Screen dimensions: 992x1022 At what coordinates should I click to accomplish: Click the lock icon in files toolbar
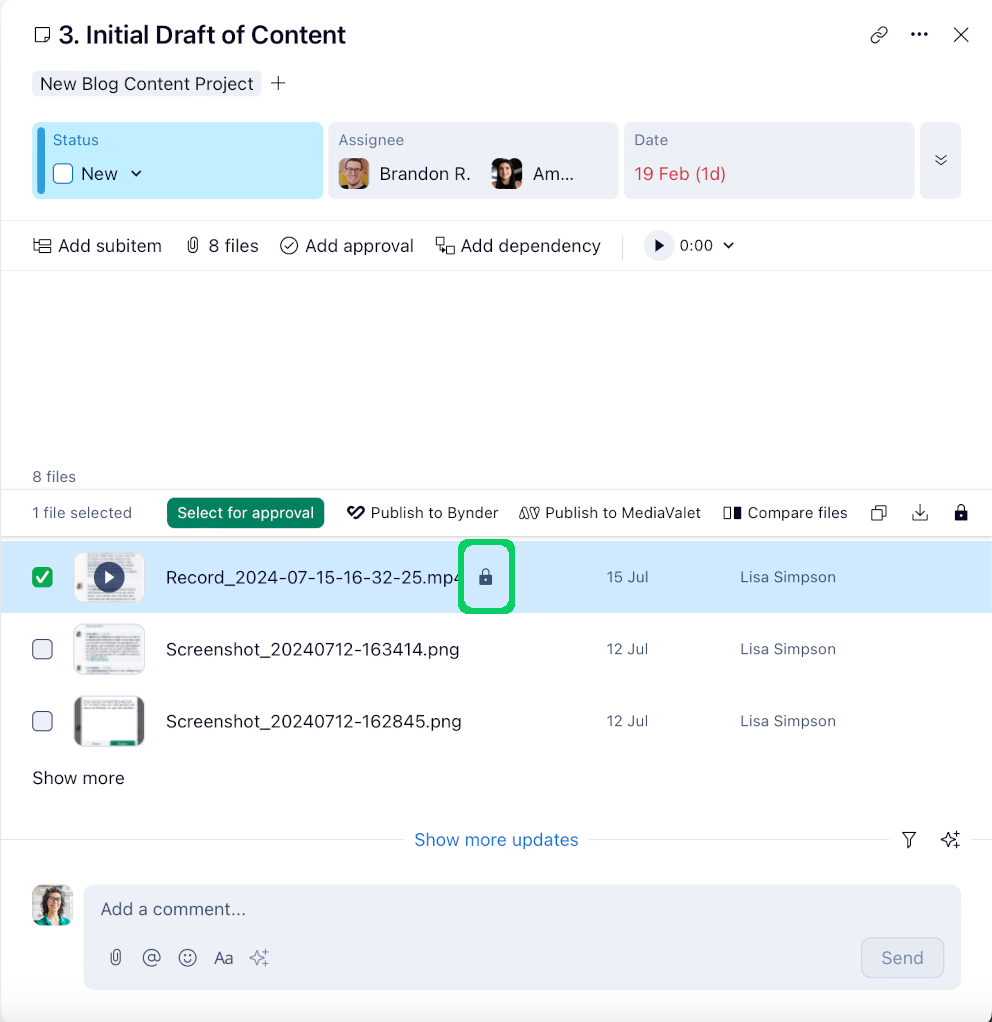pos(961,513)
